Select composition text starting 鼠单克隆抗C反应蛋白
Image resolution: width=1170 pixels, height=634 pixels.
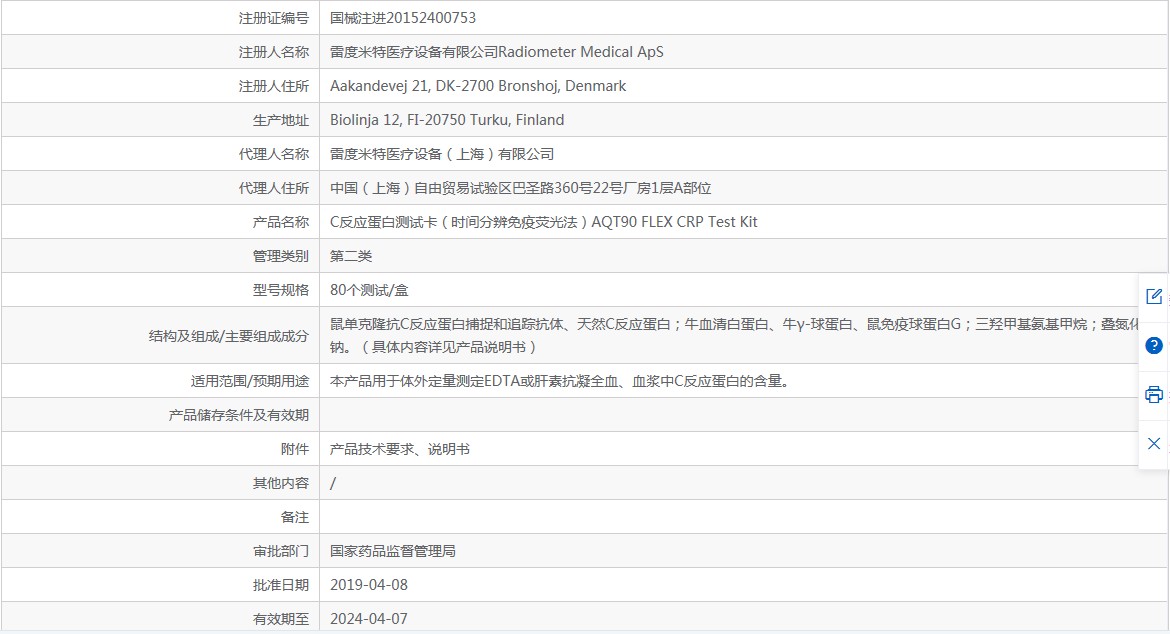pyautogui.click(x=734, y=336)
